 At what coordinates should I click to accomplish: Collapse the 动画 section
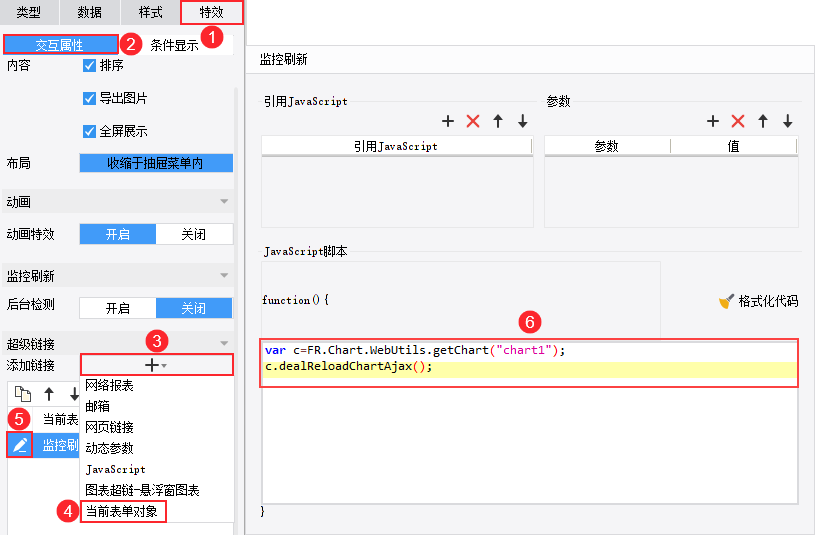[224, 202]
